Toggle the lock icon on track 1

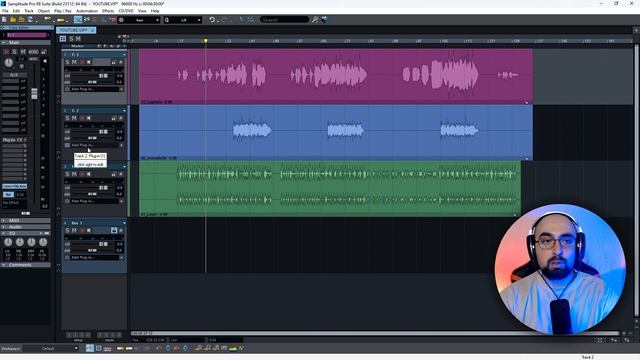tap(114, 62)
